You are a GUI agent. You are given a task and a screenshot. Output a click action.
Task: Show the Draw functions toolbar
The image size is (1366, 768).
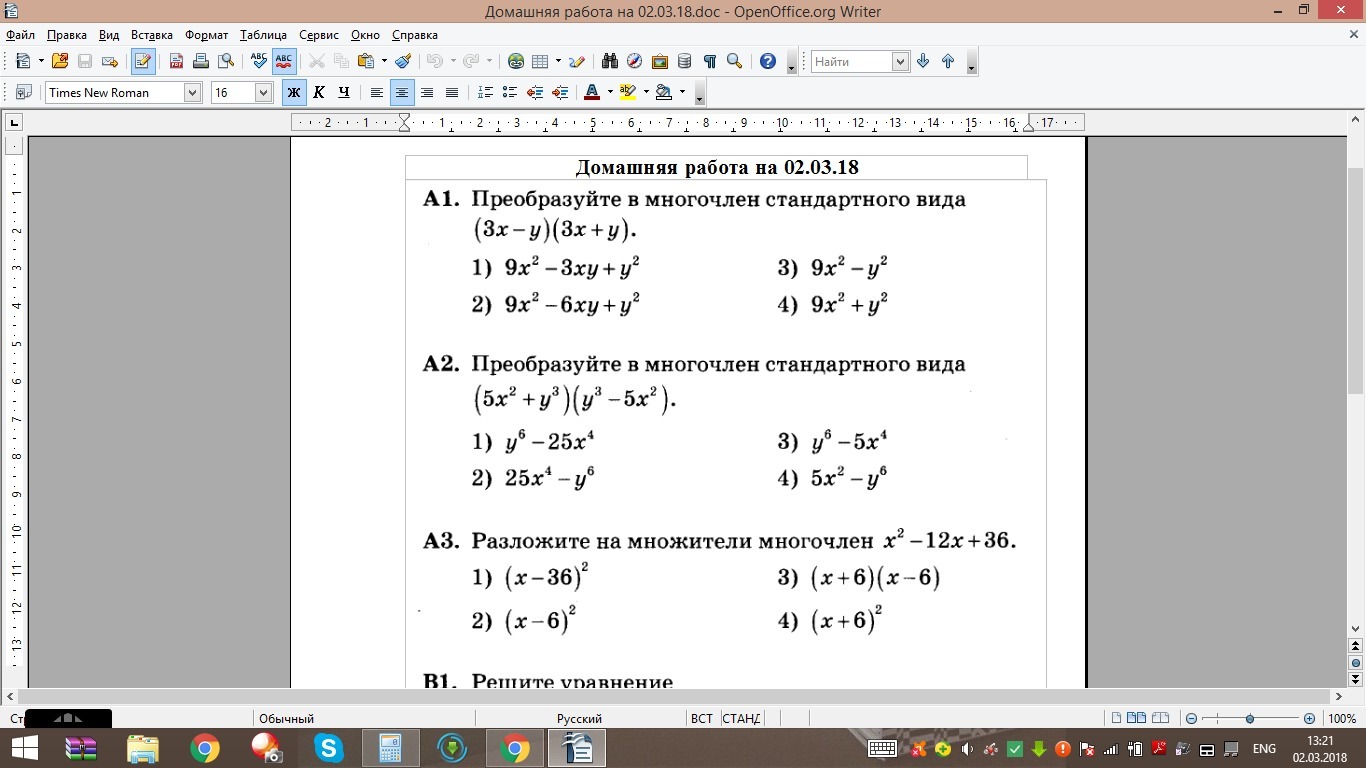pos(576,61)
